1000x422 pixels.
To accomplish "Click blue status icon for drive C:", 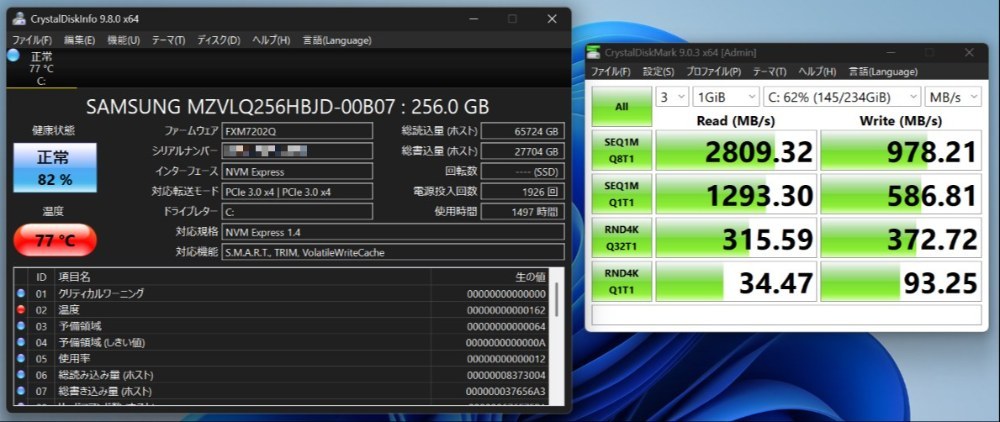I will coord(13,55).
